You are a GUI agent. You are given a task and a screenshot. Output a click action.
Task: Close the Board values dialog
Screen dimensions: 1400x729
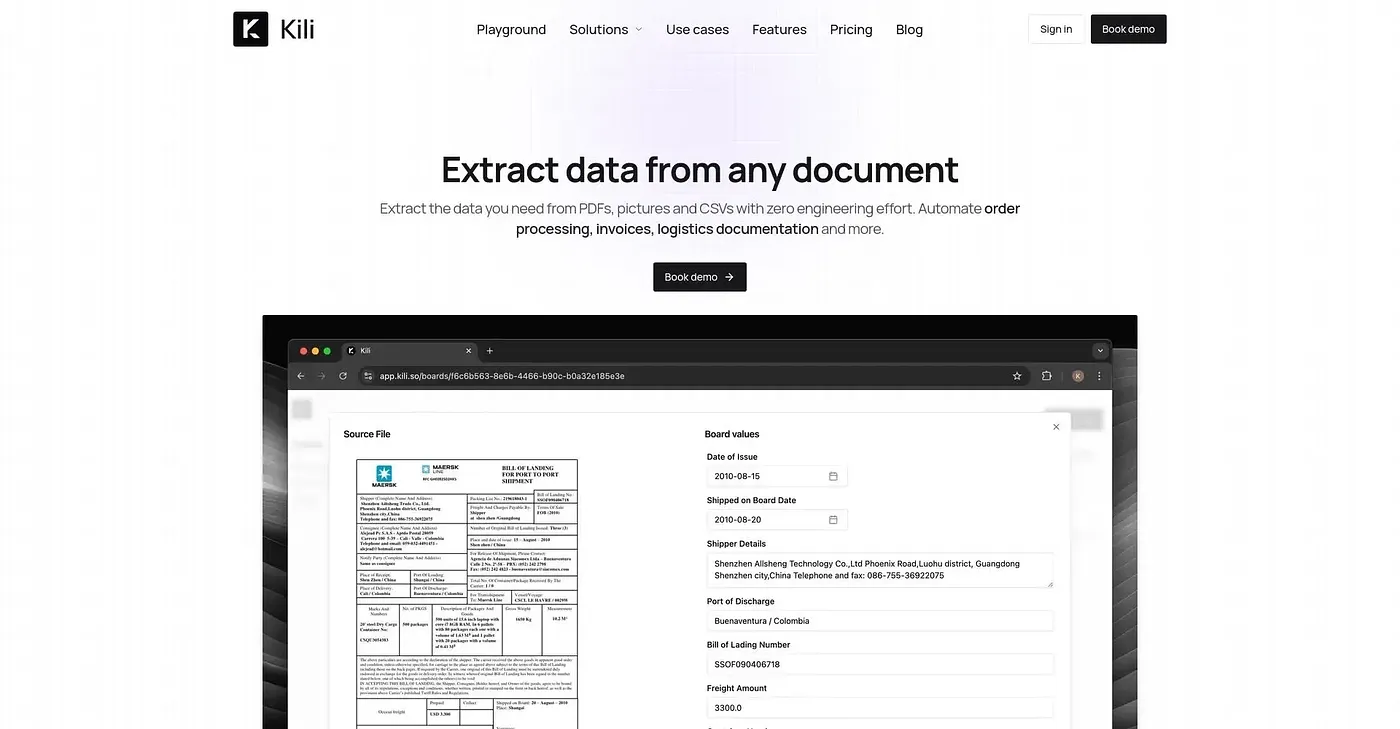1056,427
